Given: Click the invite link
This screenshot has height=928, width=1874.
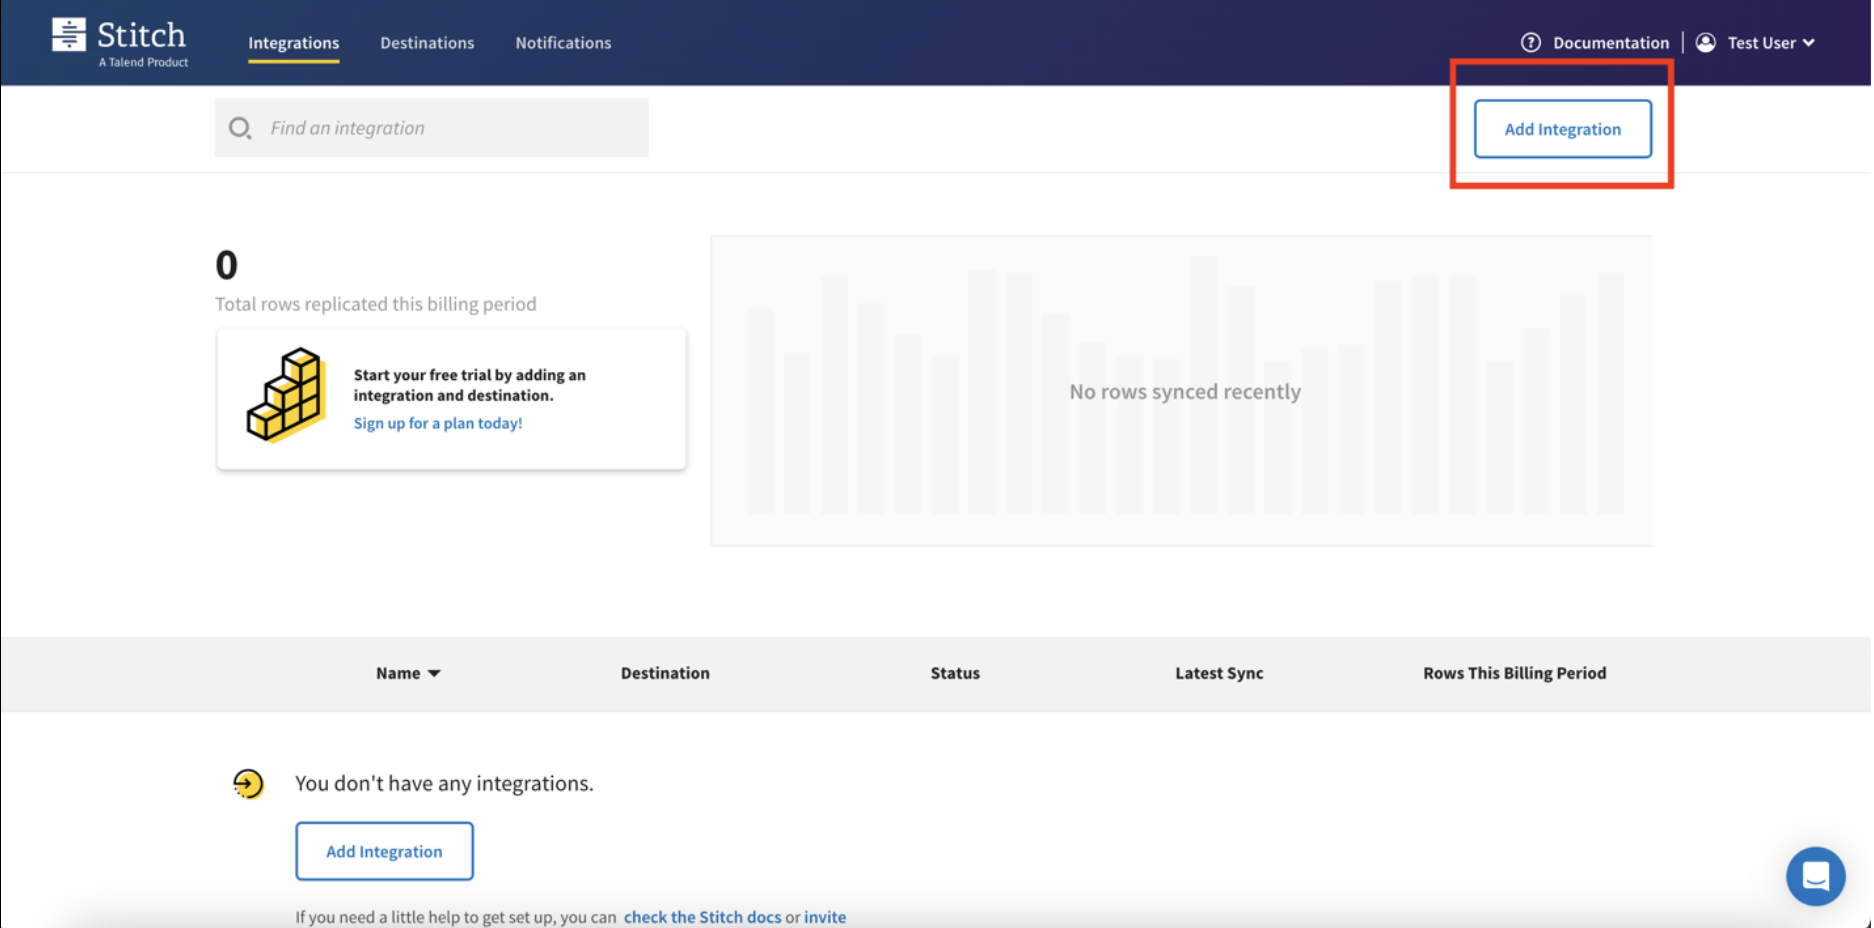Looking at the screenshot, I should (x=826, y=916).
